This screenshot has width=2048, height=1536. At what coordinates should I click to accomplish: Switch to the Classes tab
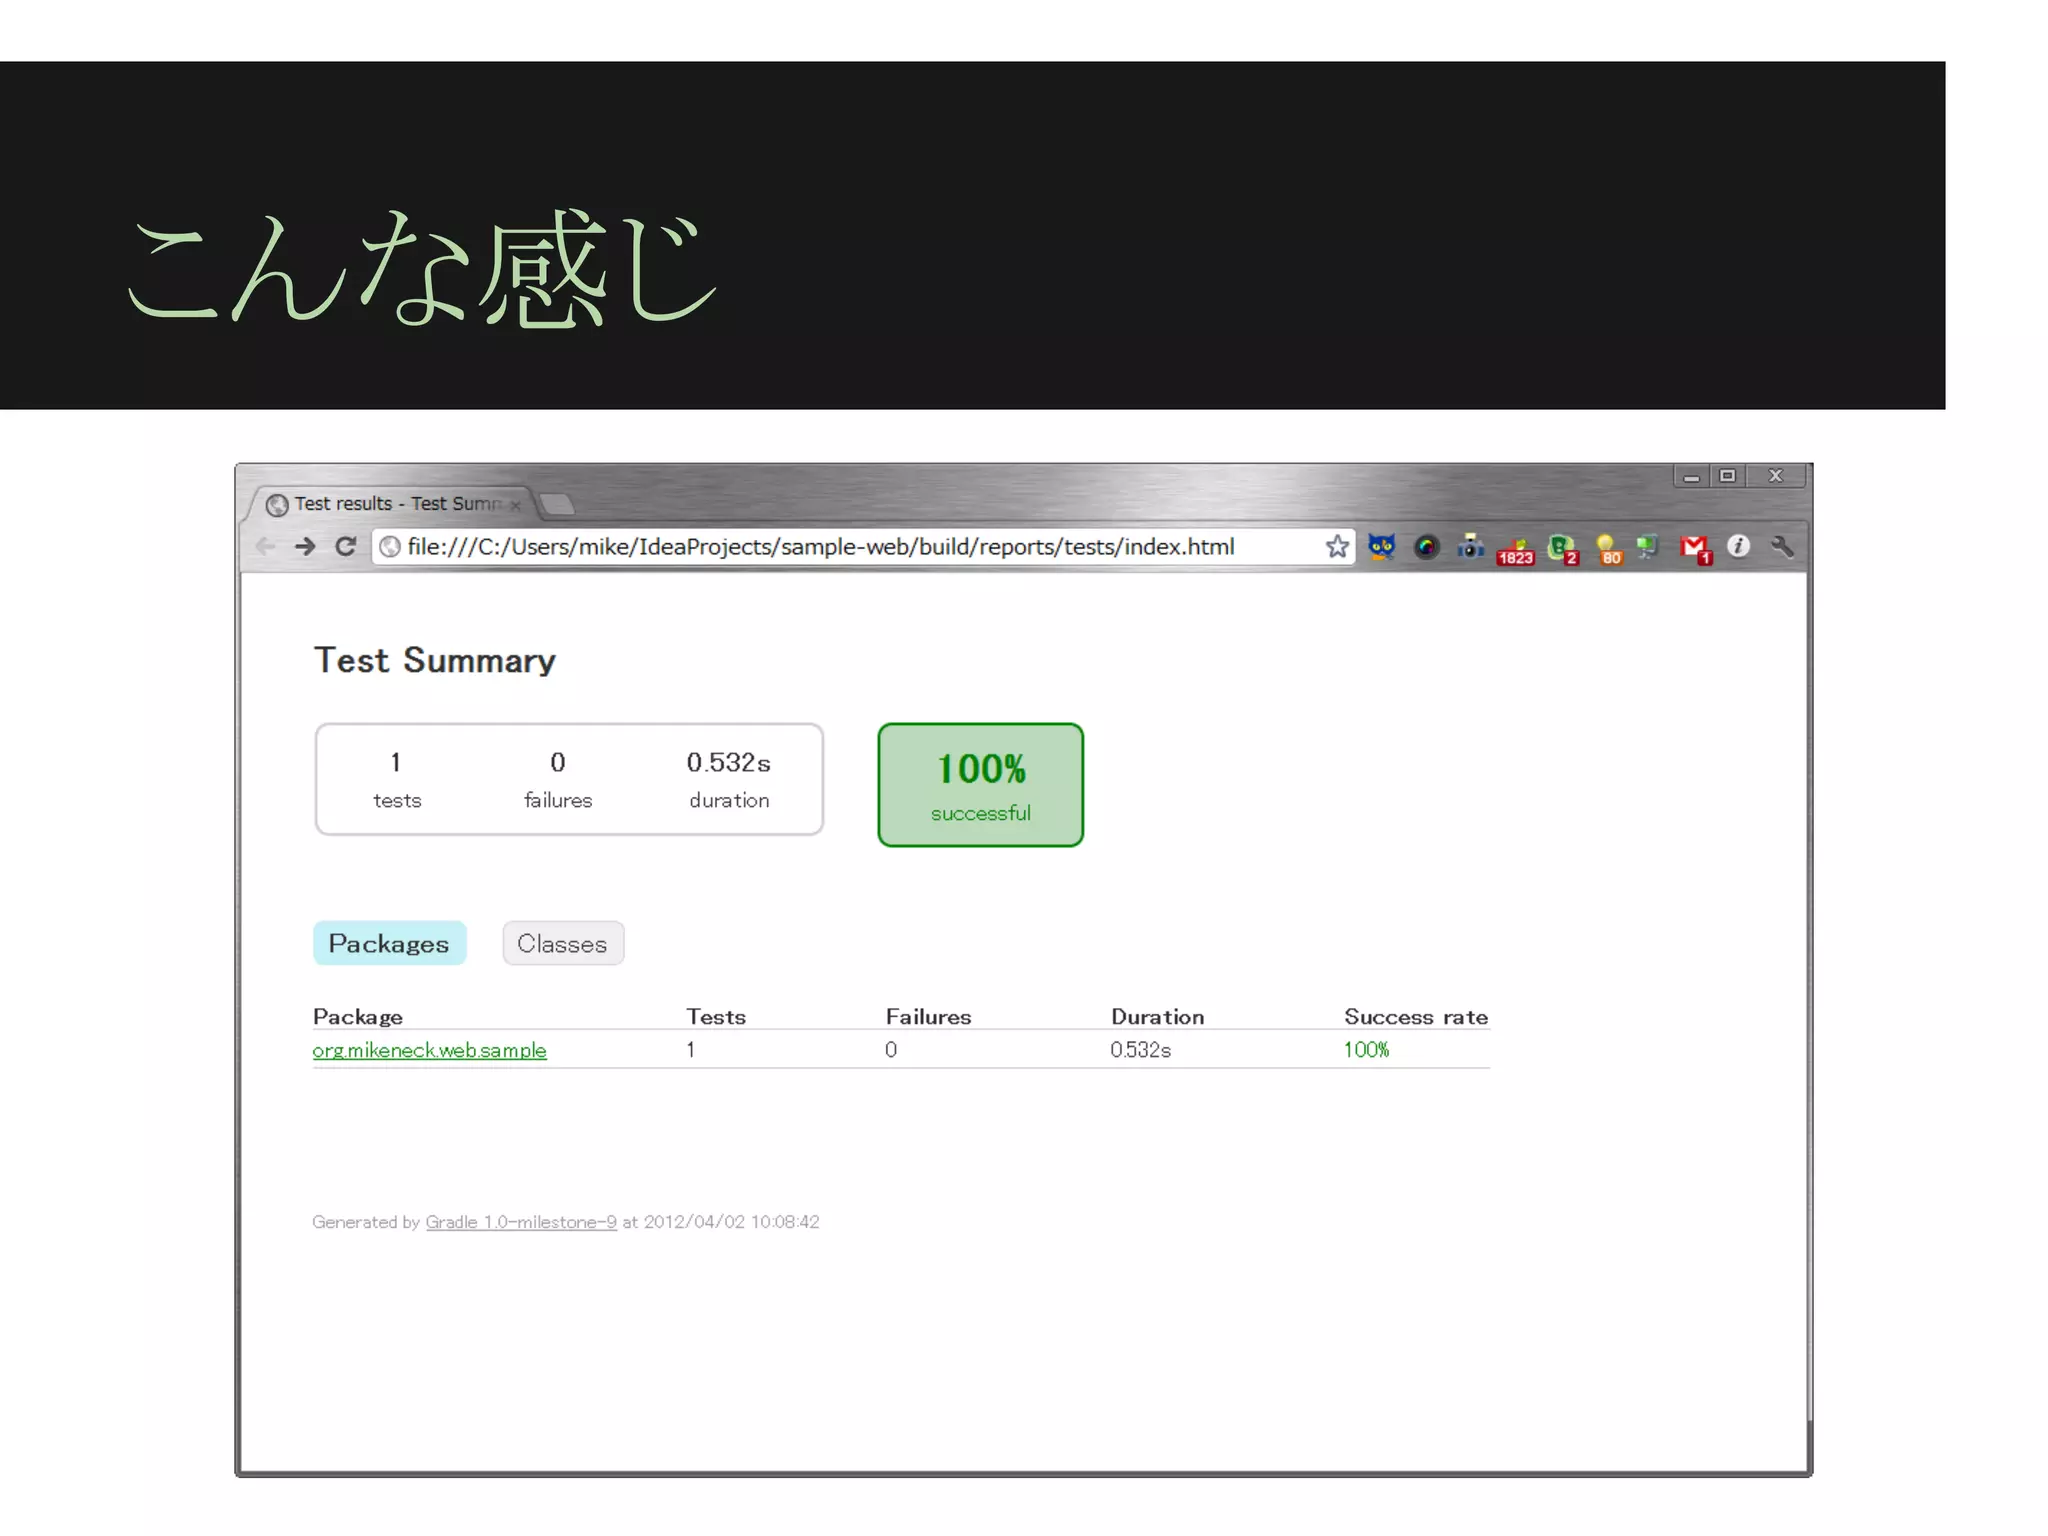point(562,944)
